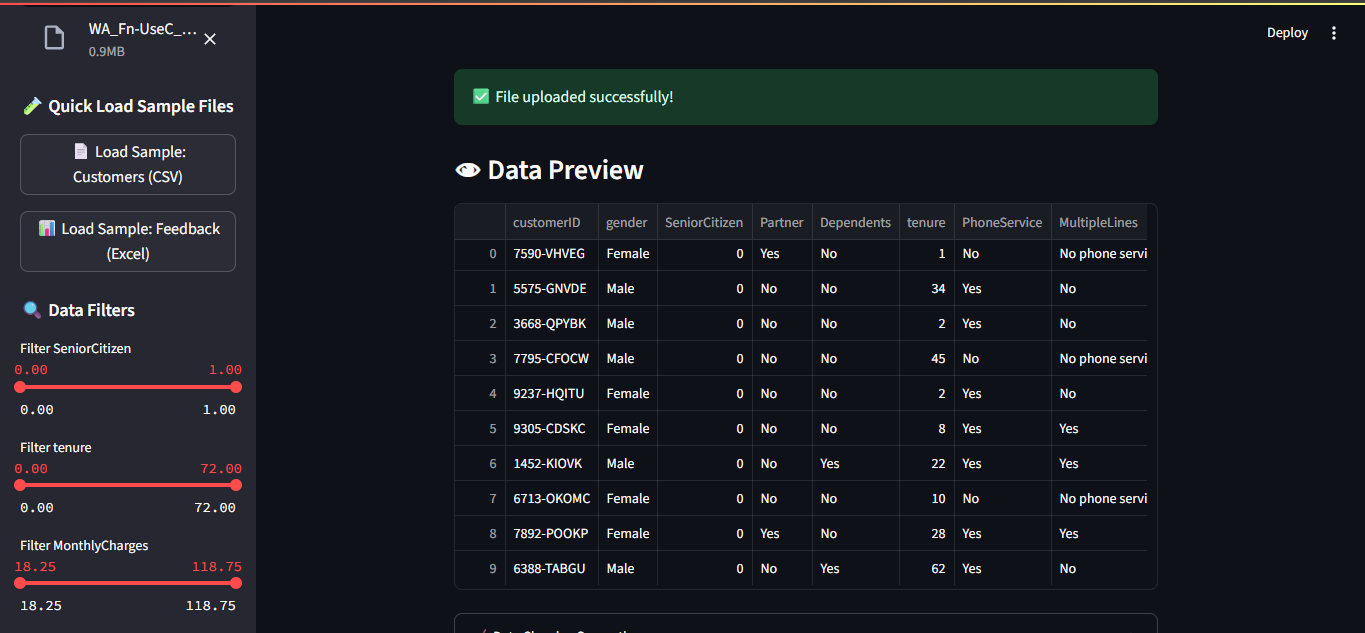Load the sample Feedback Excel file
Screen dimensions: 1365x633
click(x=128, y=241)
